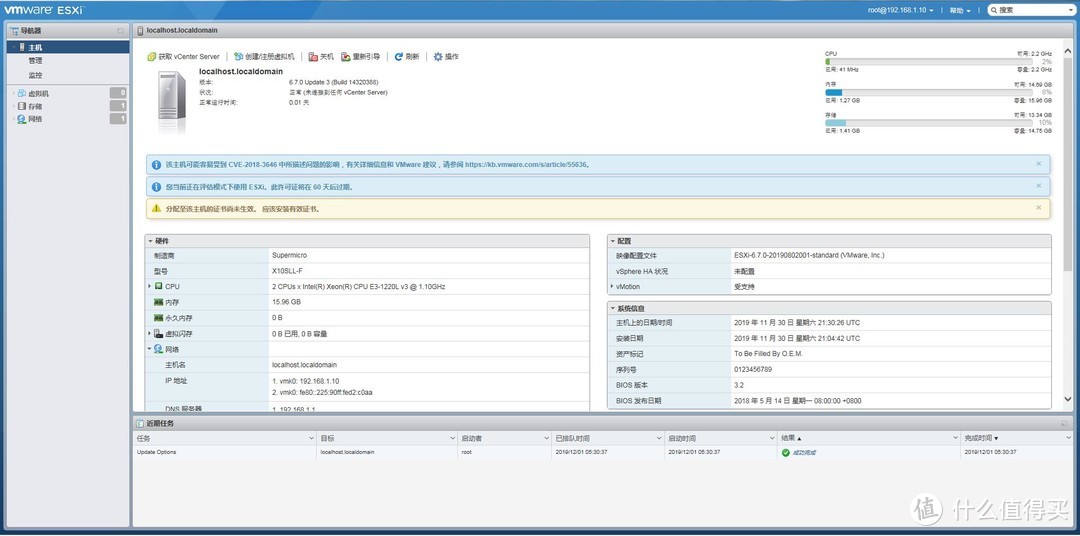
Task: Open the kb.vmware.com article link
Action: [526, 165]
